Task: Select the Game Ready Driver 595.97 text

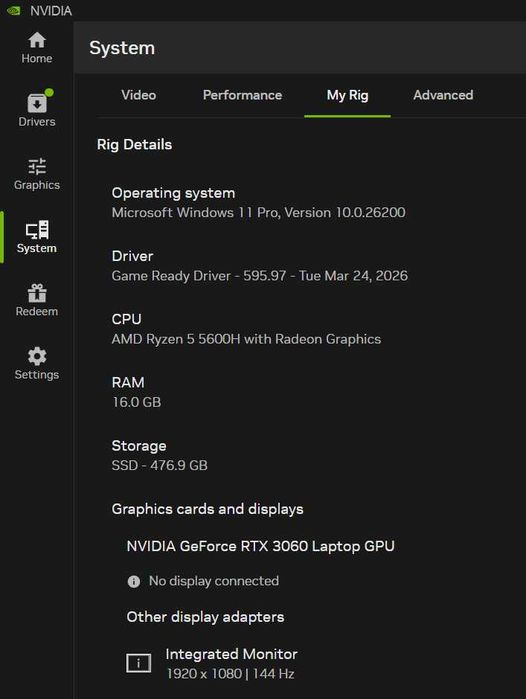Action: 259,276
